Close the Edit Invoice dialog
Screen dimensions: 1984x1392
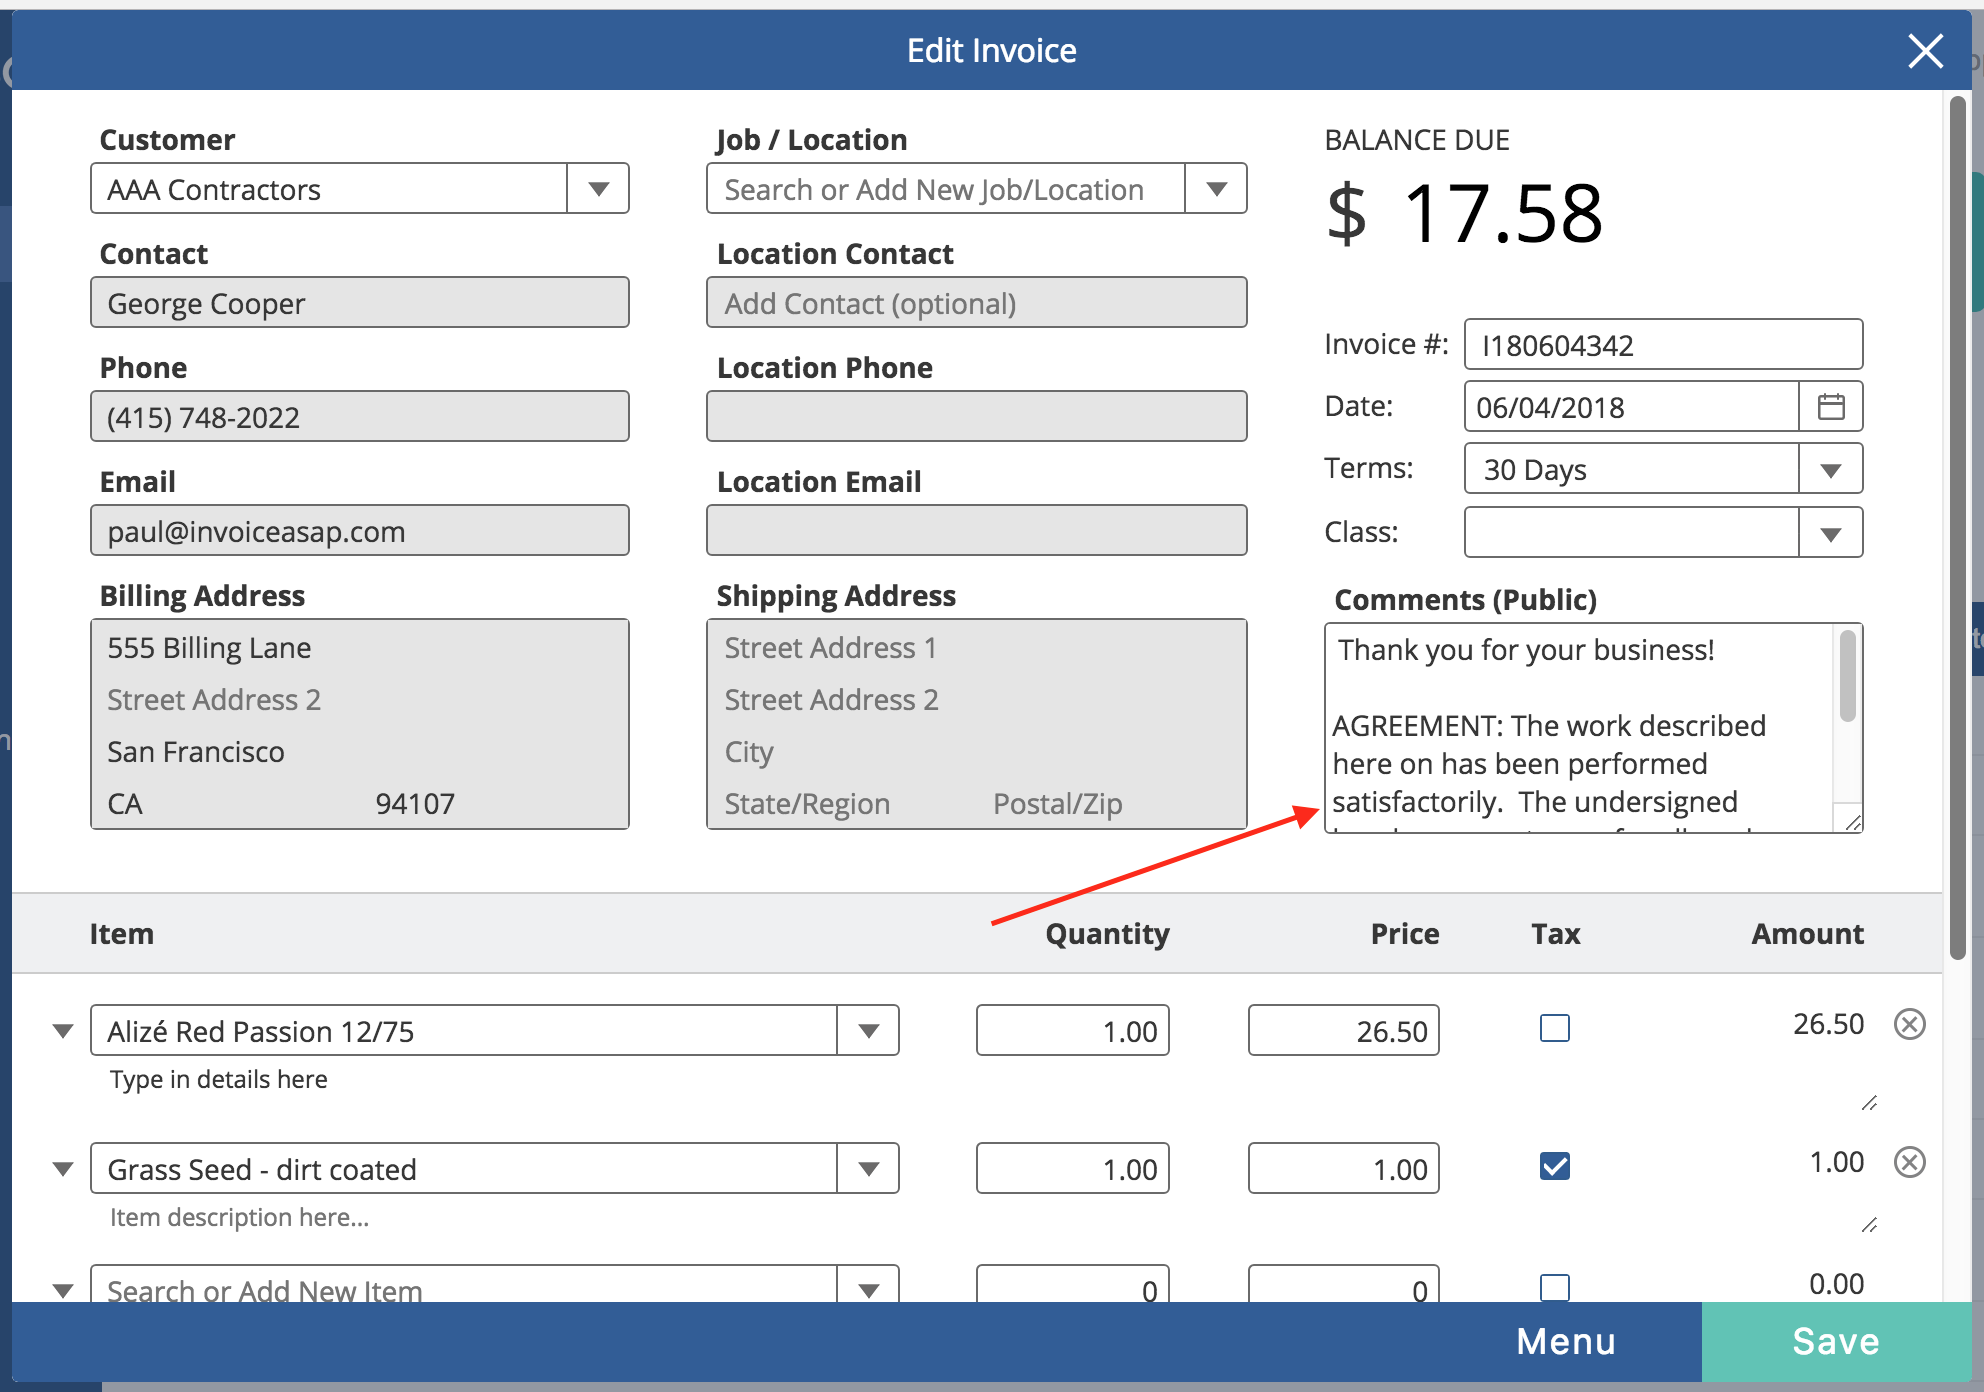(x=1924, y=50)
